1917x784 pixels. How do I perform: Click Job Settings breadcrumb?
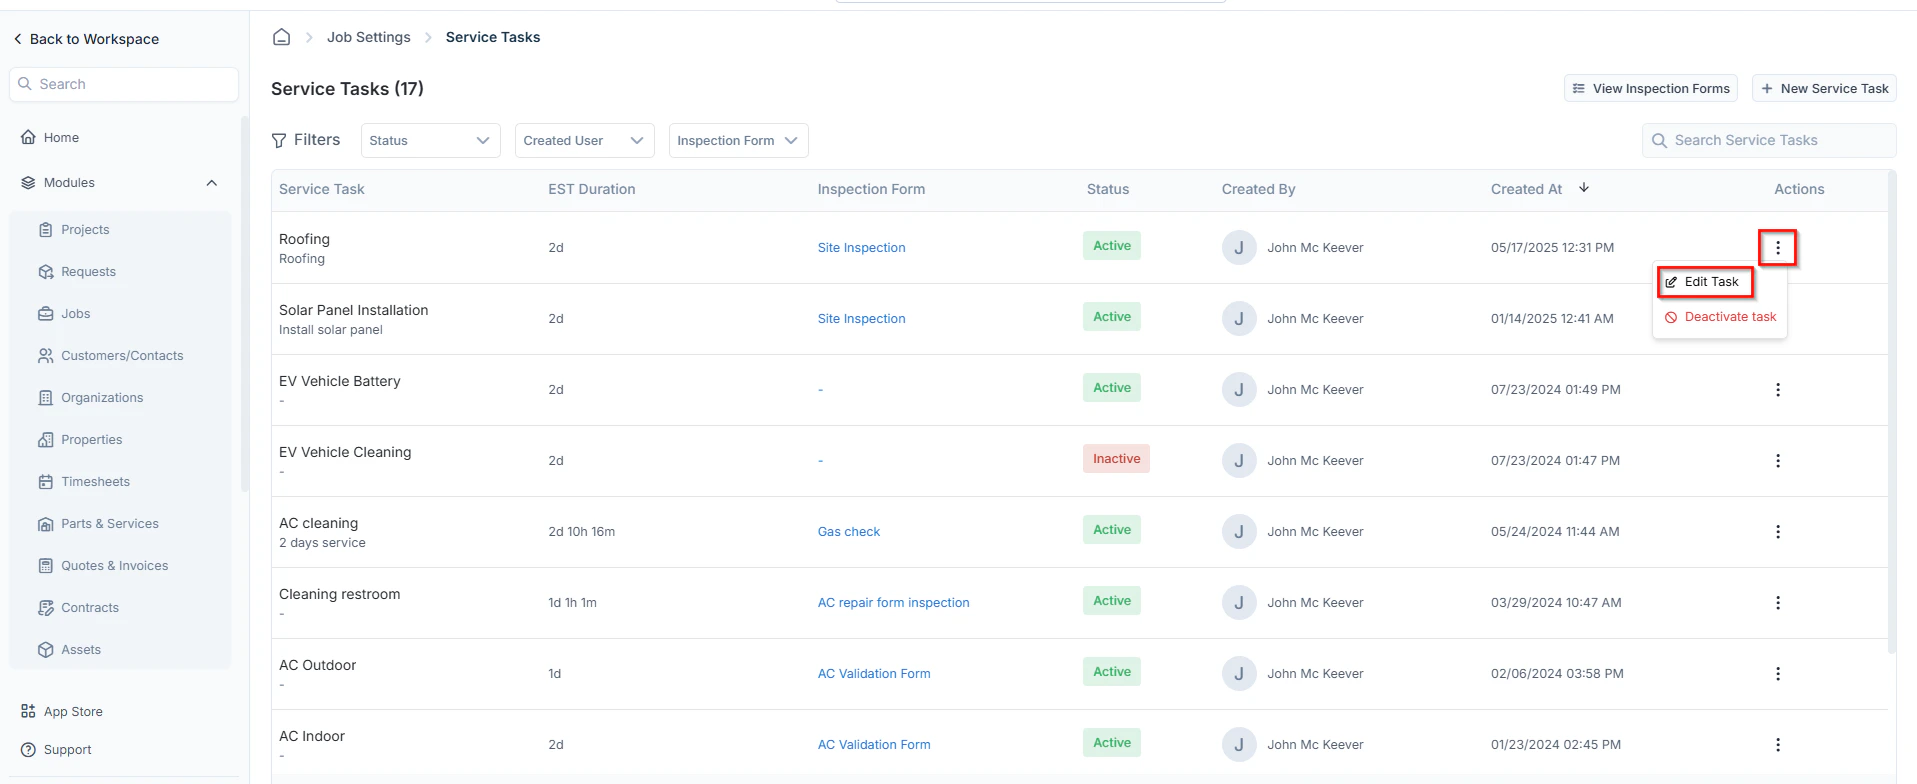tap(369, 37)
